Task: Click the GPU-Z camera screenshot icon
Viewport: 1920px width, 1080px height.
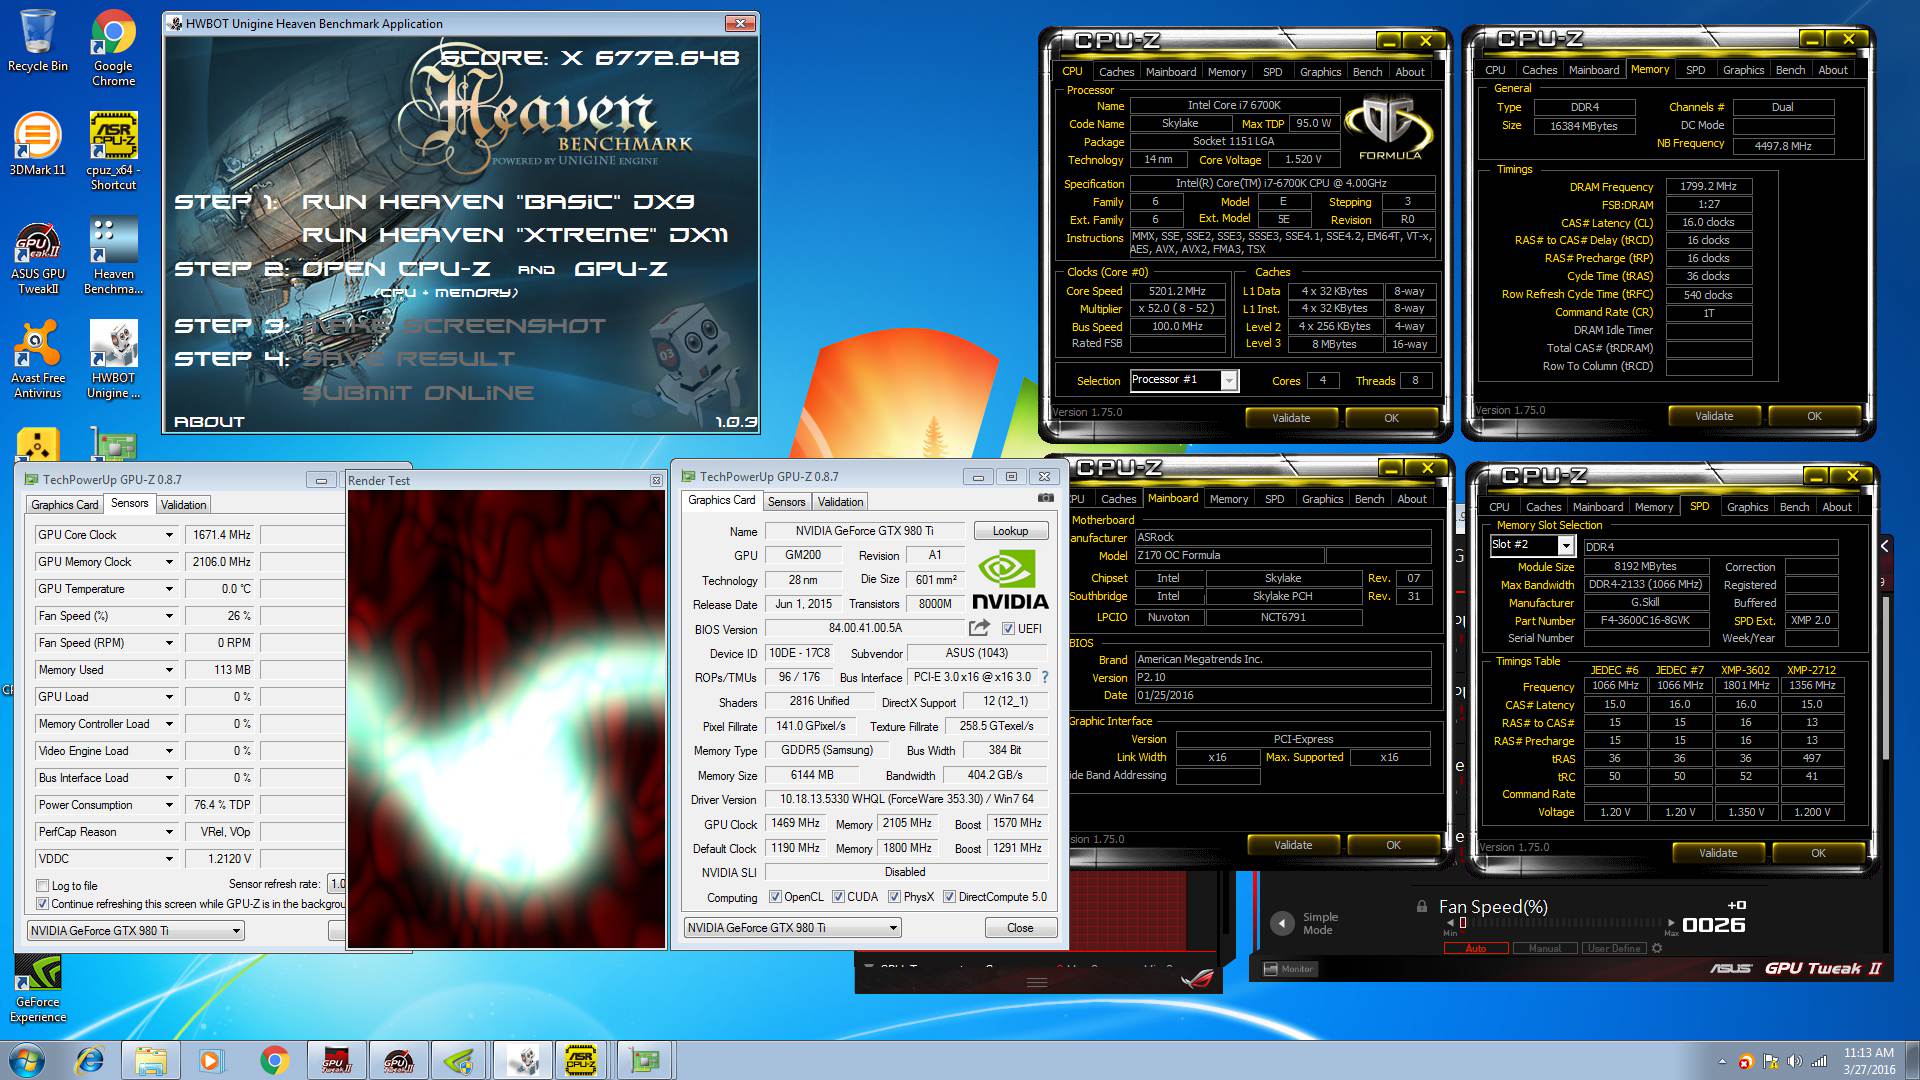Action: click(x=1045, y=498)
